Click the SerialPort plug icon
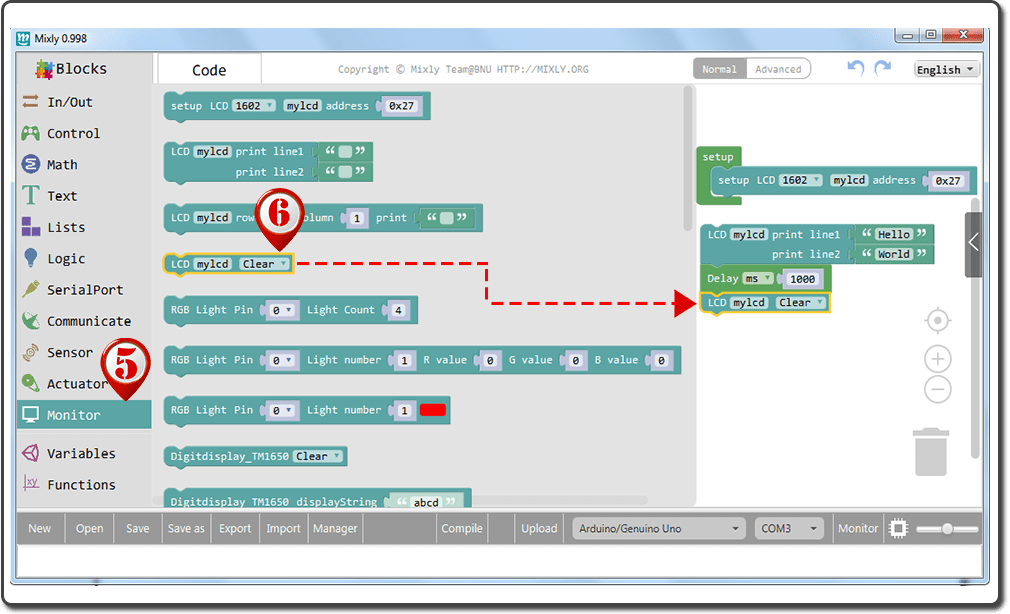This screenshot has height=614, width=1010. 30,289
